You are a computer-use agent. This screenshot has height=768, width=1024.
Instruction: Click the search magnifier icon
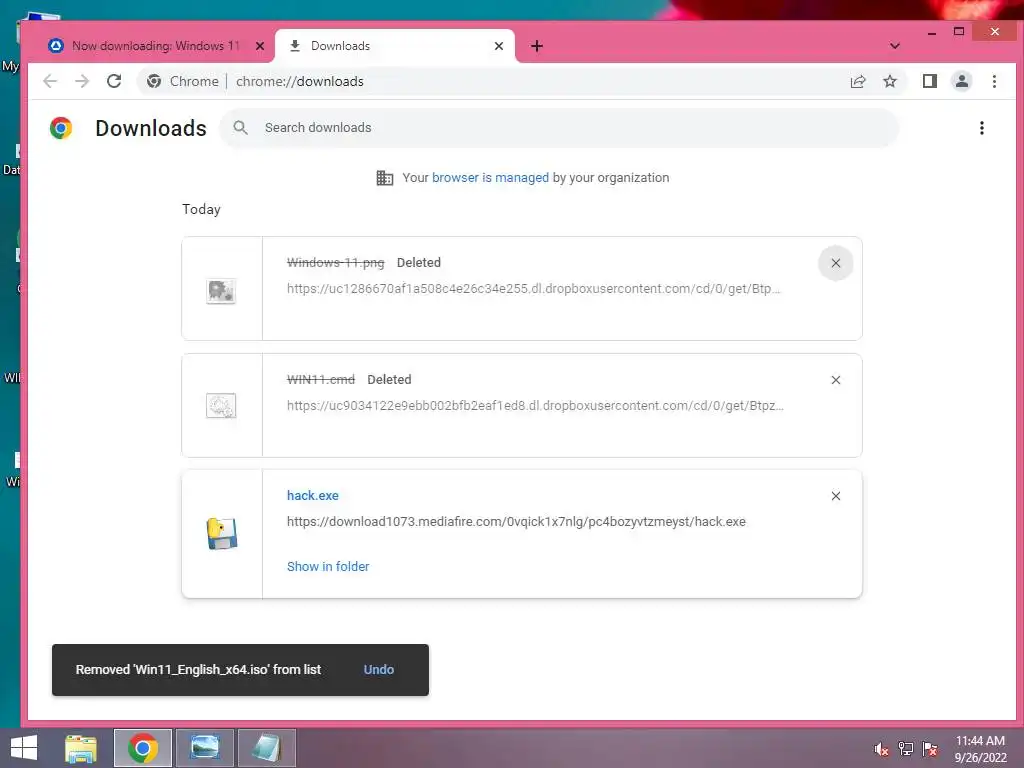pyautogui.click(x=240, y=127)
